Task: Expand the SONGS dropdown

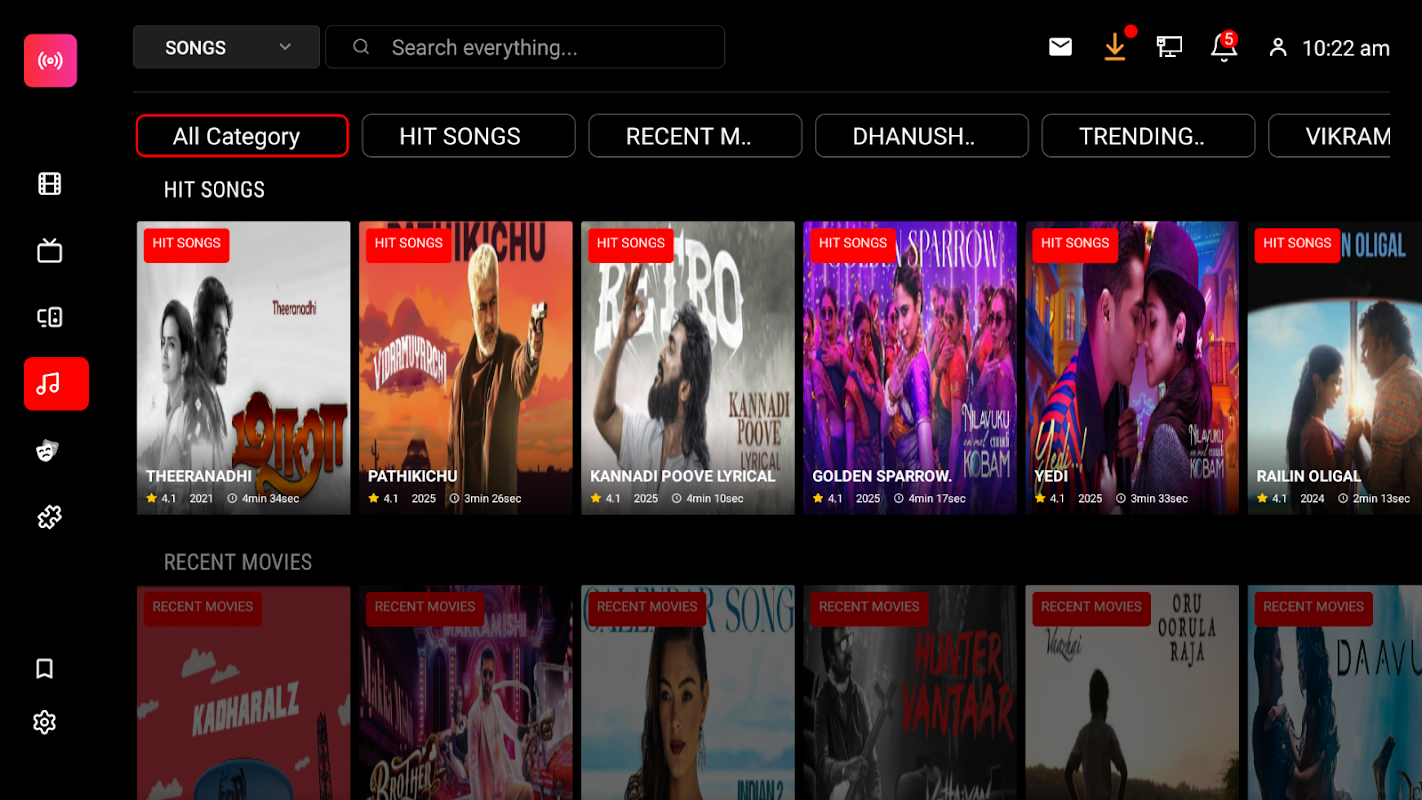Action: click(x=226, y=47)
